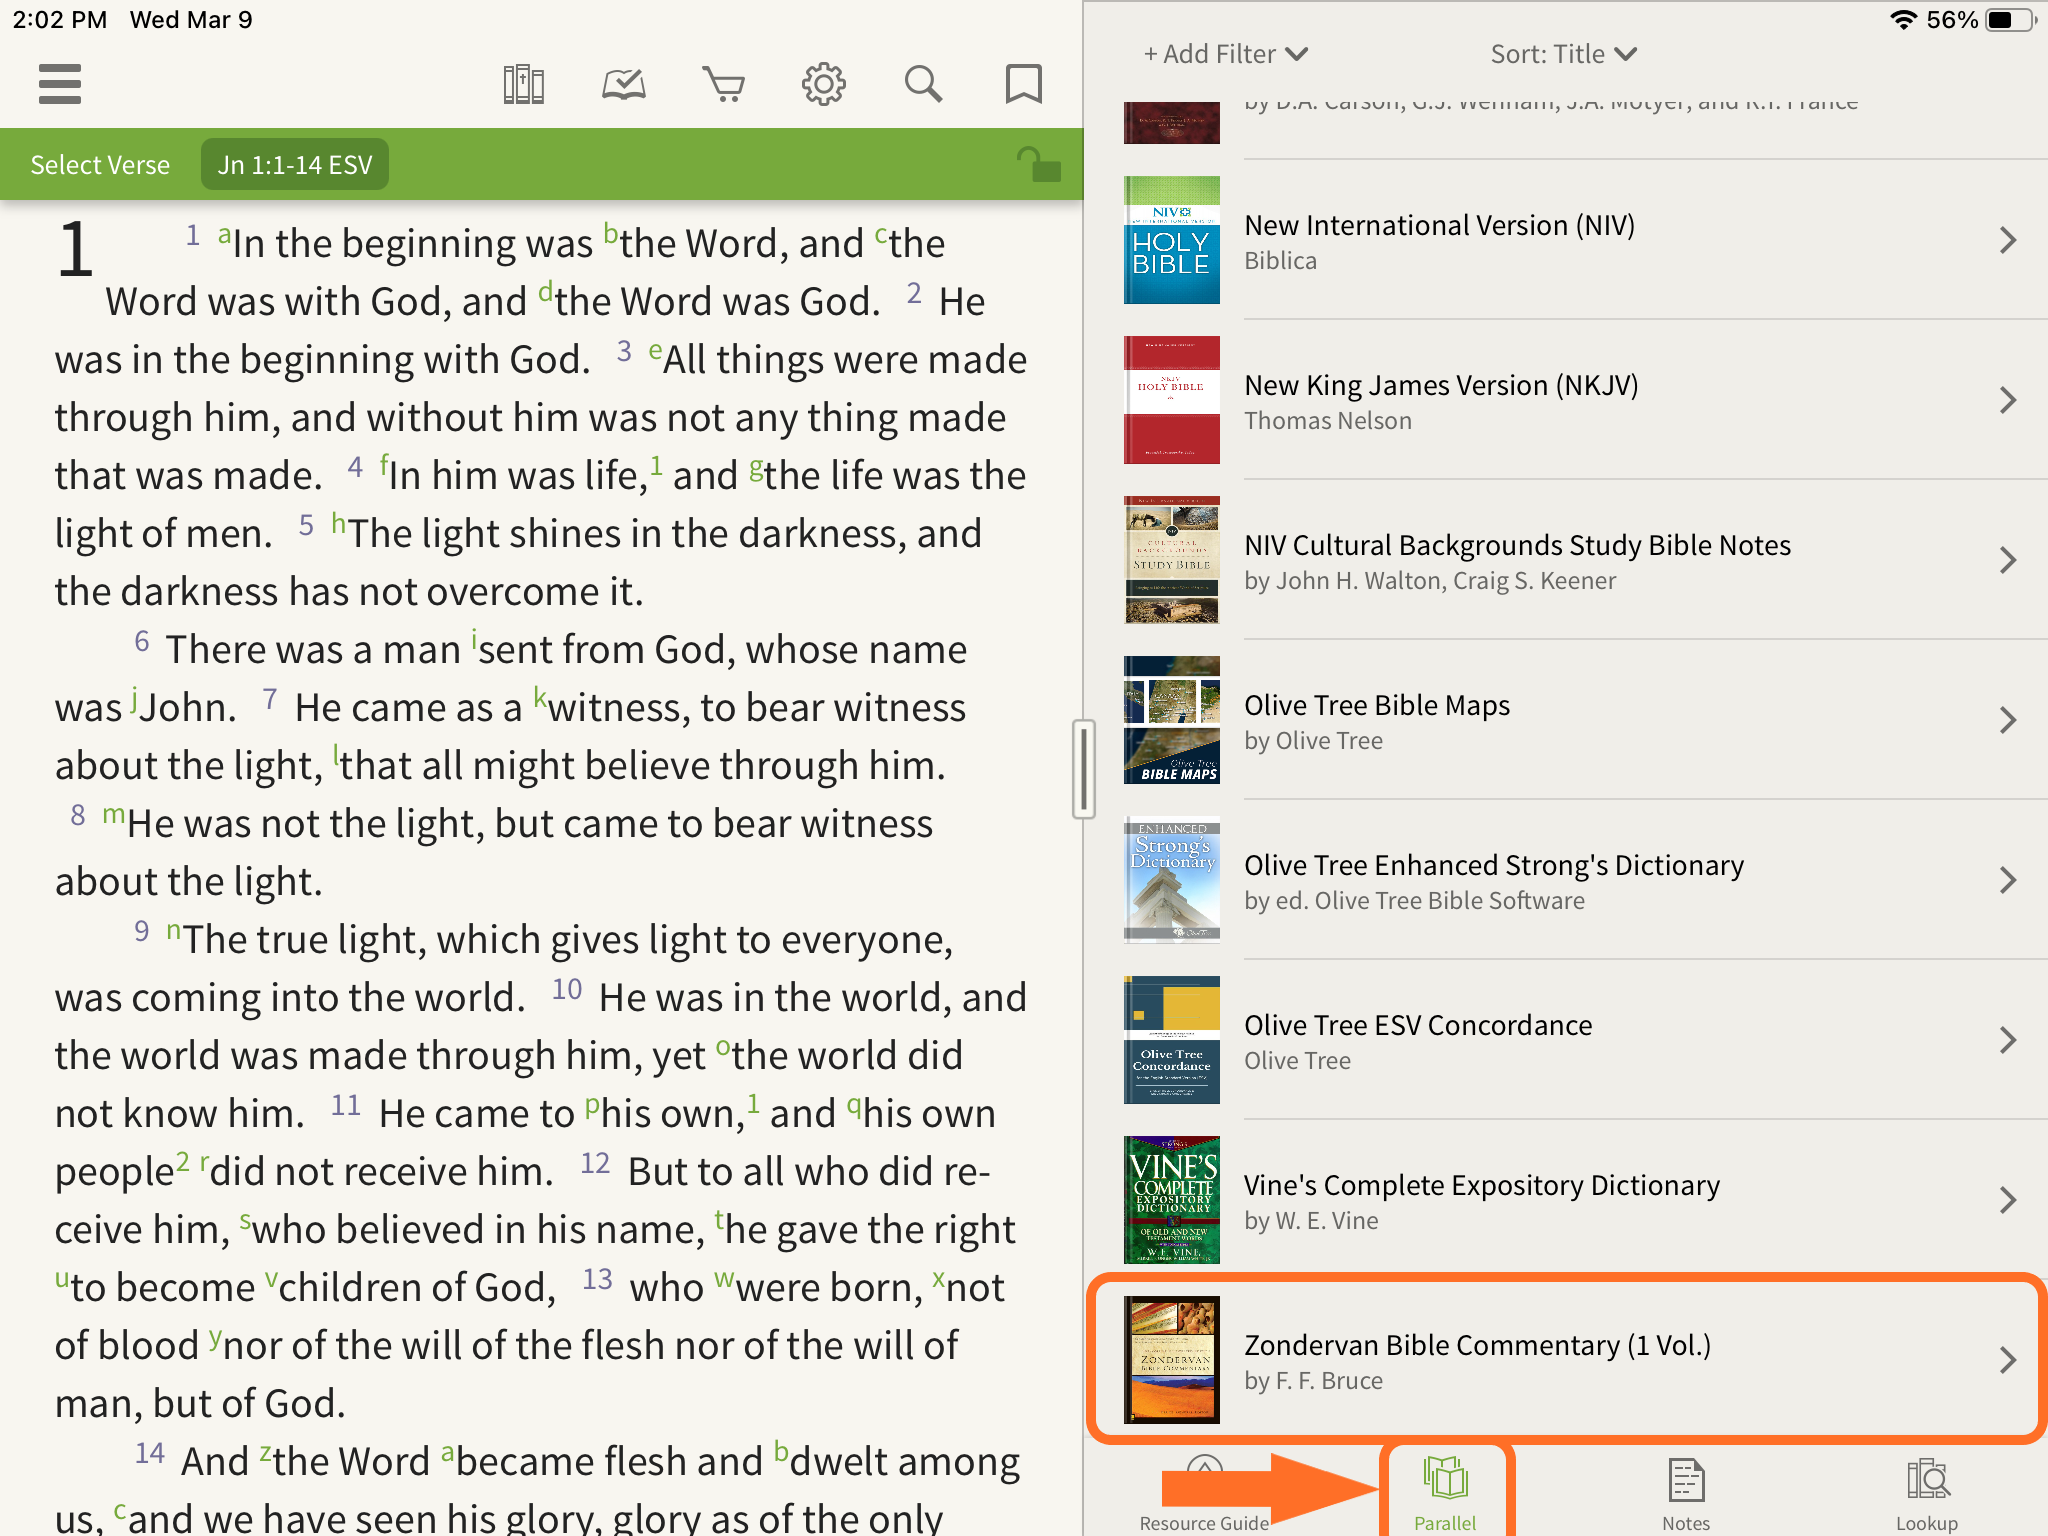The width and height of the screenshot is (2048, 1536).
Task: Open the store shopping cart
Action: [724, 84]
